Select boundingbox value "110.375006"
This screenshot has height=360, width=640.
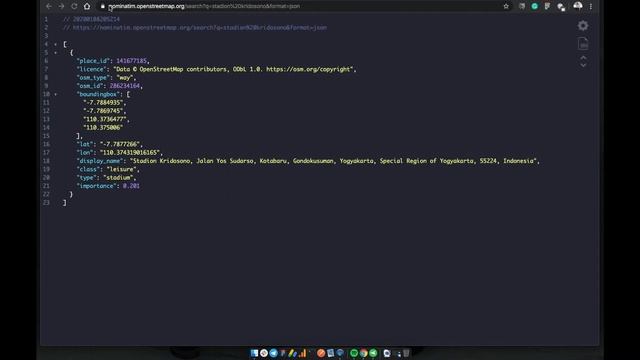pos(103,128)
